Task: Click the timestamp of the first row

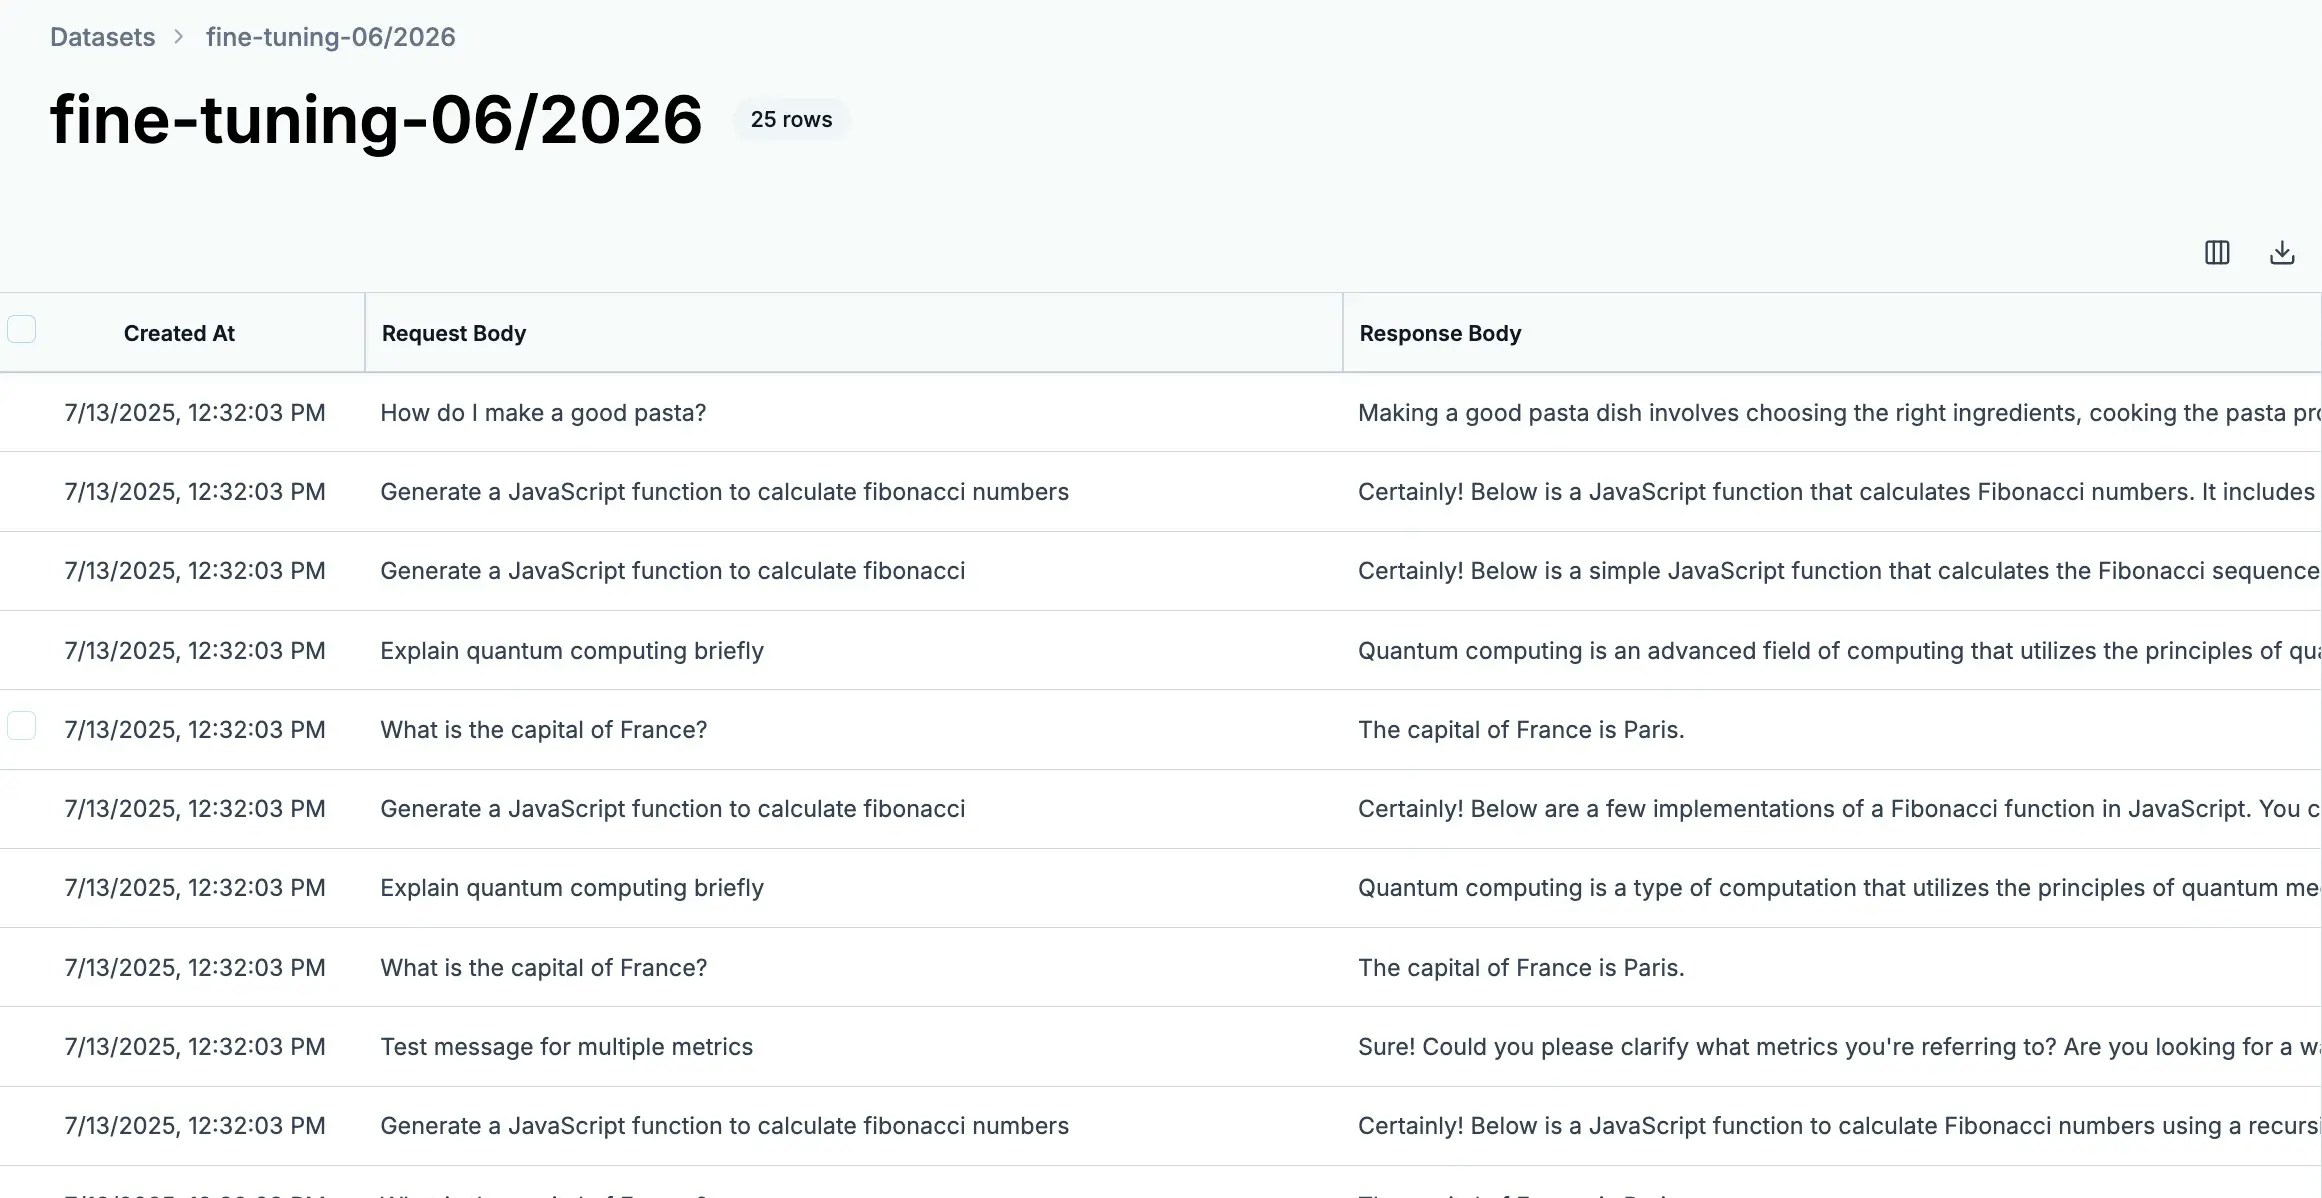Action: click(x=195, y=412)
